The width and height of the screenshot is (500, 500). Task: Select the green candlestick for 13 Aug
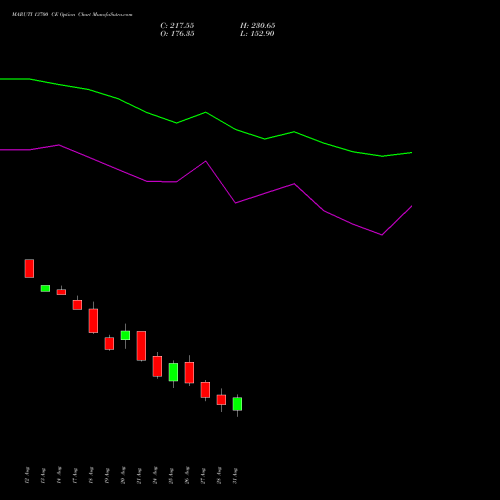[x=45, y=288]
